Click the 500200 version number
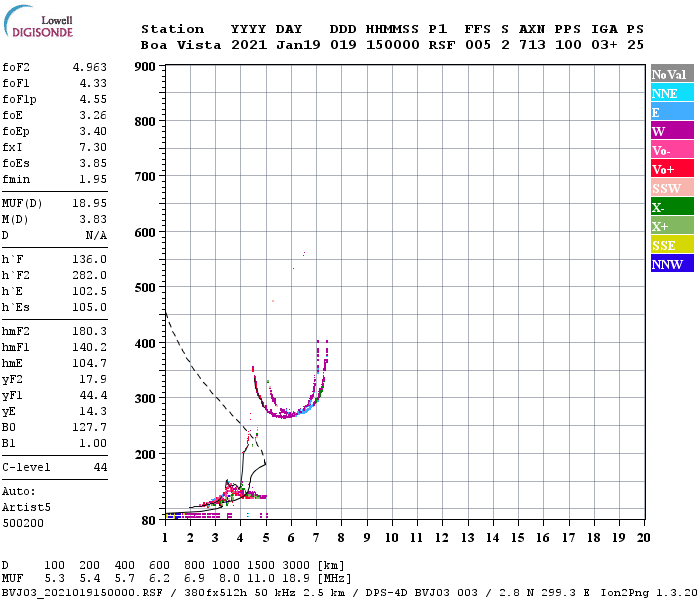Image resolution: width=700 pixels, height=600 pixels. pyautogui.click(x=23, y=523)
